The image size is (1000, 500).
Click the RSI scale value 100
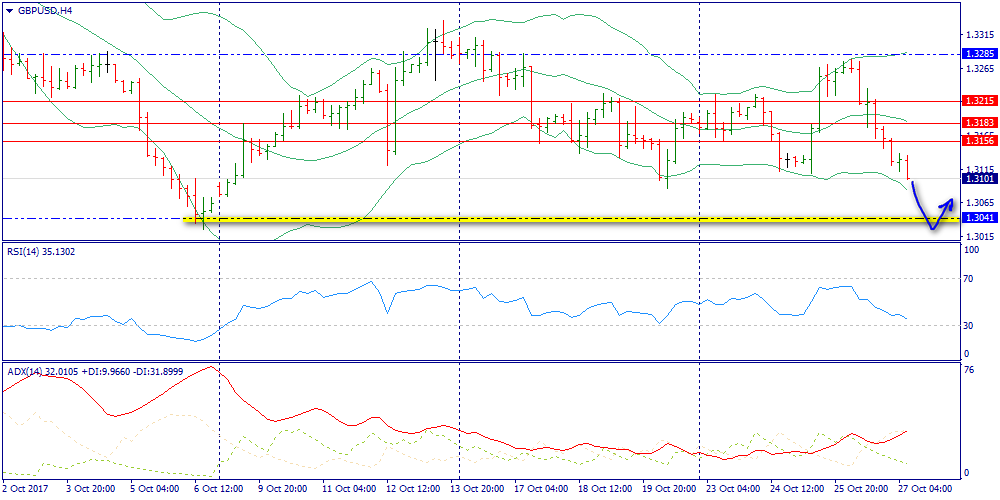click(x=971, y=251)
